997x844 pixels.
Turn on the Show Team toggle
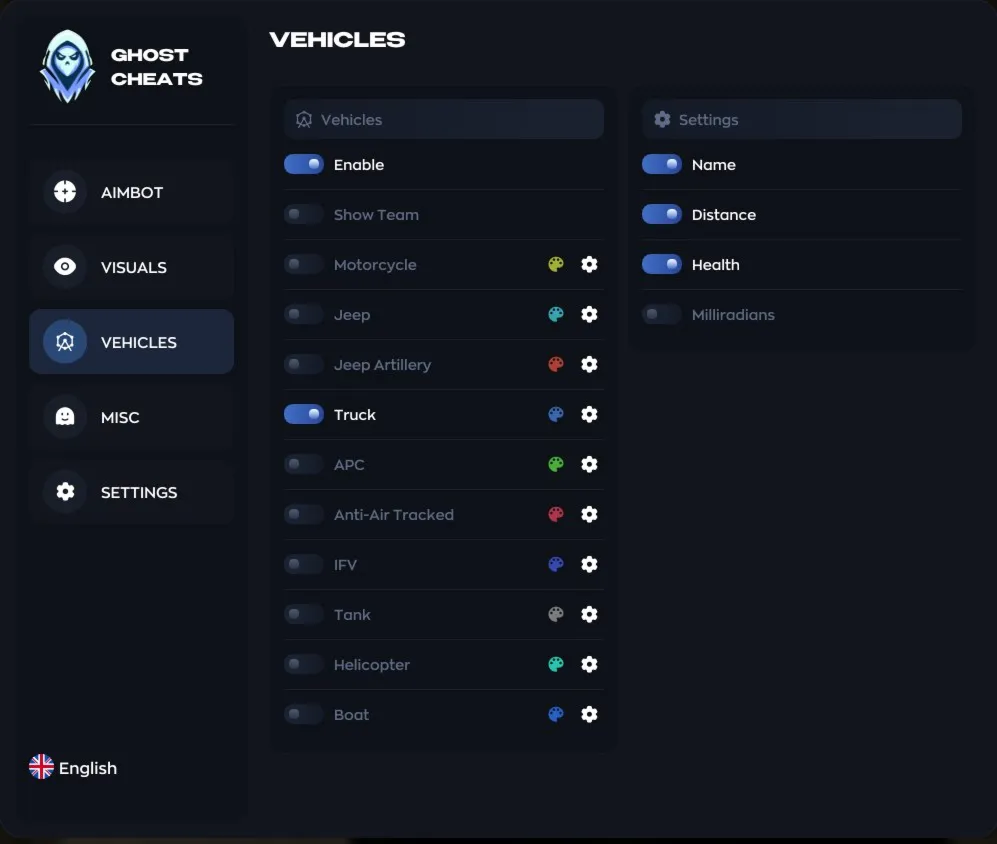[x=304, y=214]
